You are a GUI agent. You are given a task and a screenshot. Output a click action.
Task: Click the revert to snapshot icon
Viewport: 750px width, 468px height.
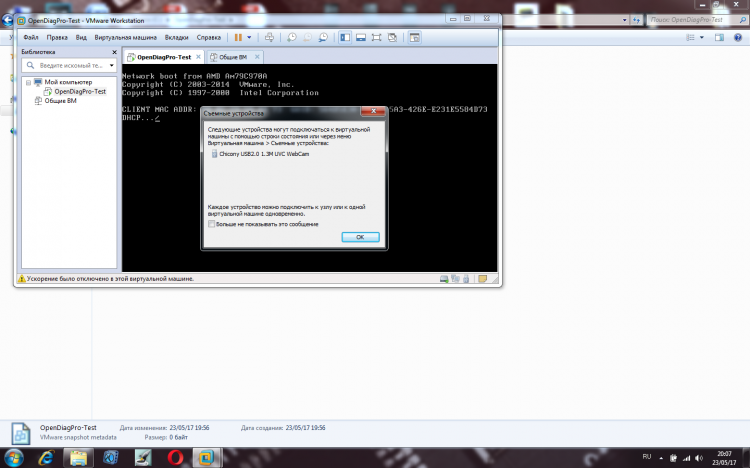coord(307,37)
